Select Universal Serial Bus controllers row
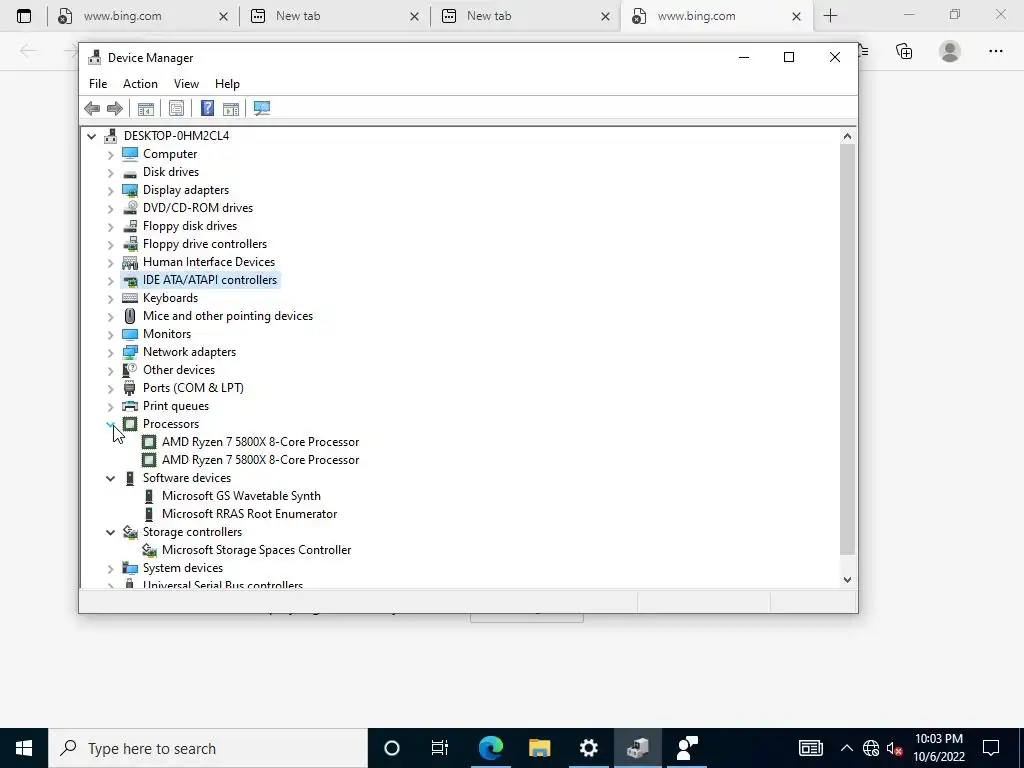Screen dimensions: 1024x768 point(223,584)
